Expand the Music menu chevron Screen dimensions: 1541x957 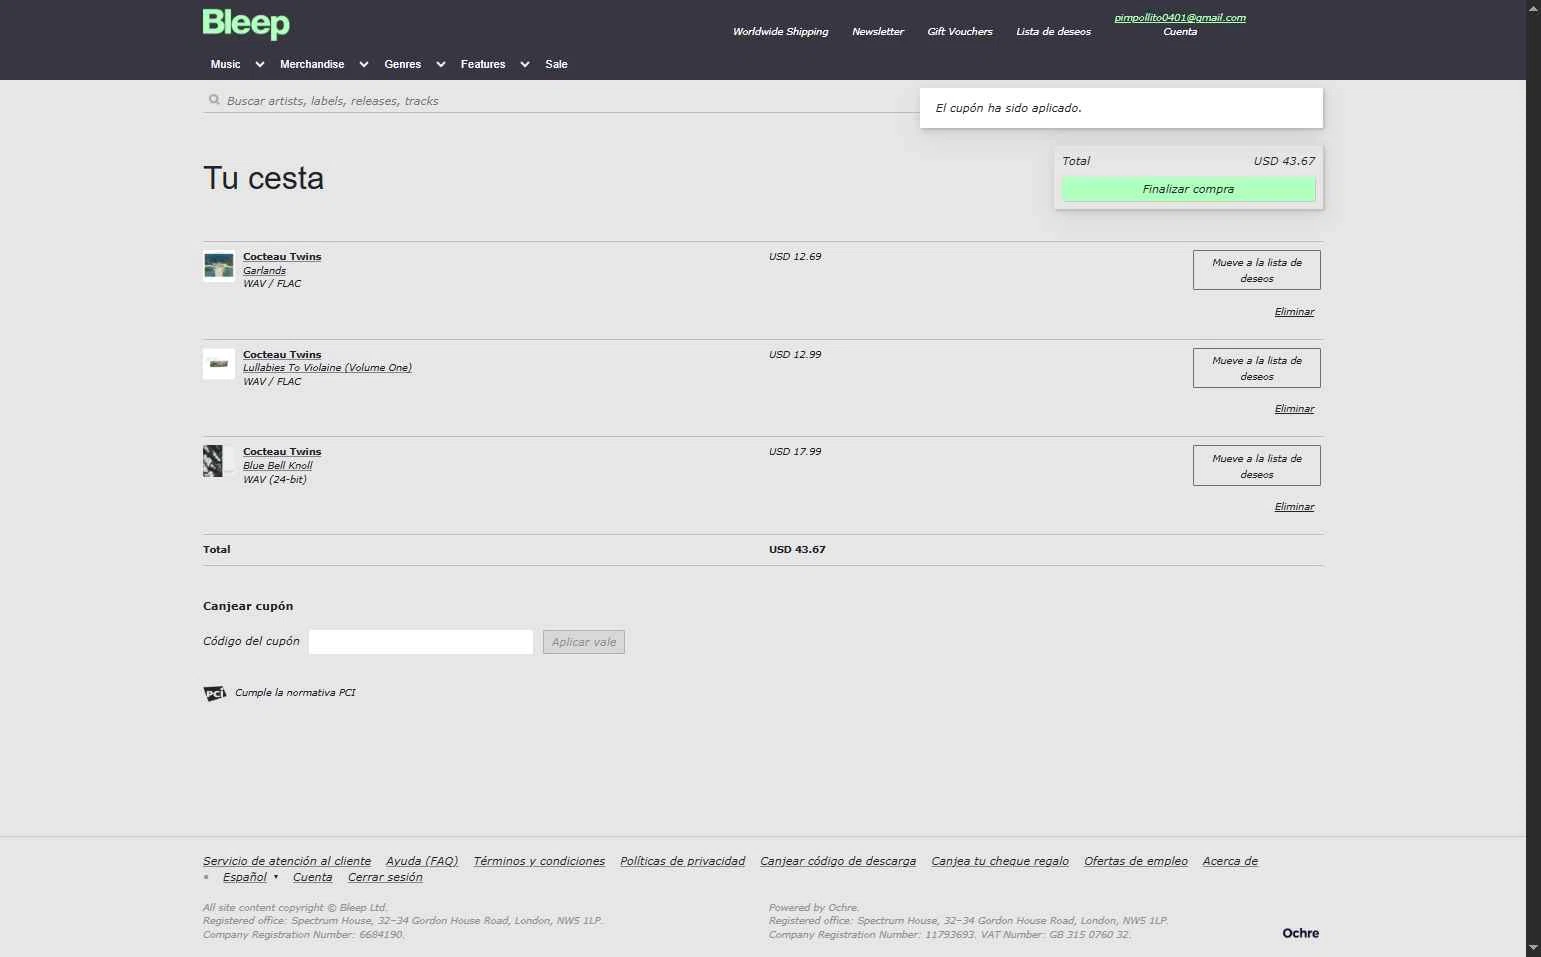click(x=260, y=64)
